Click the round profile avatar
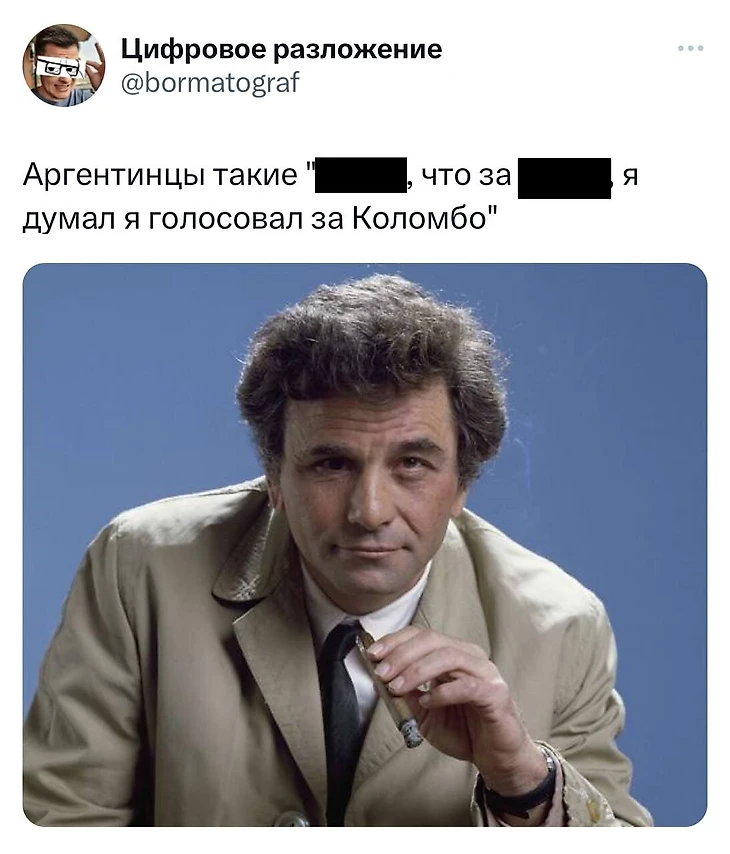730x854 pixels. point(64,65)
